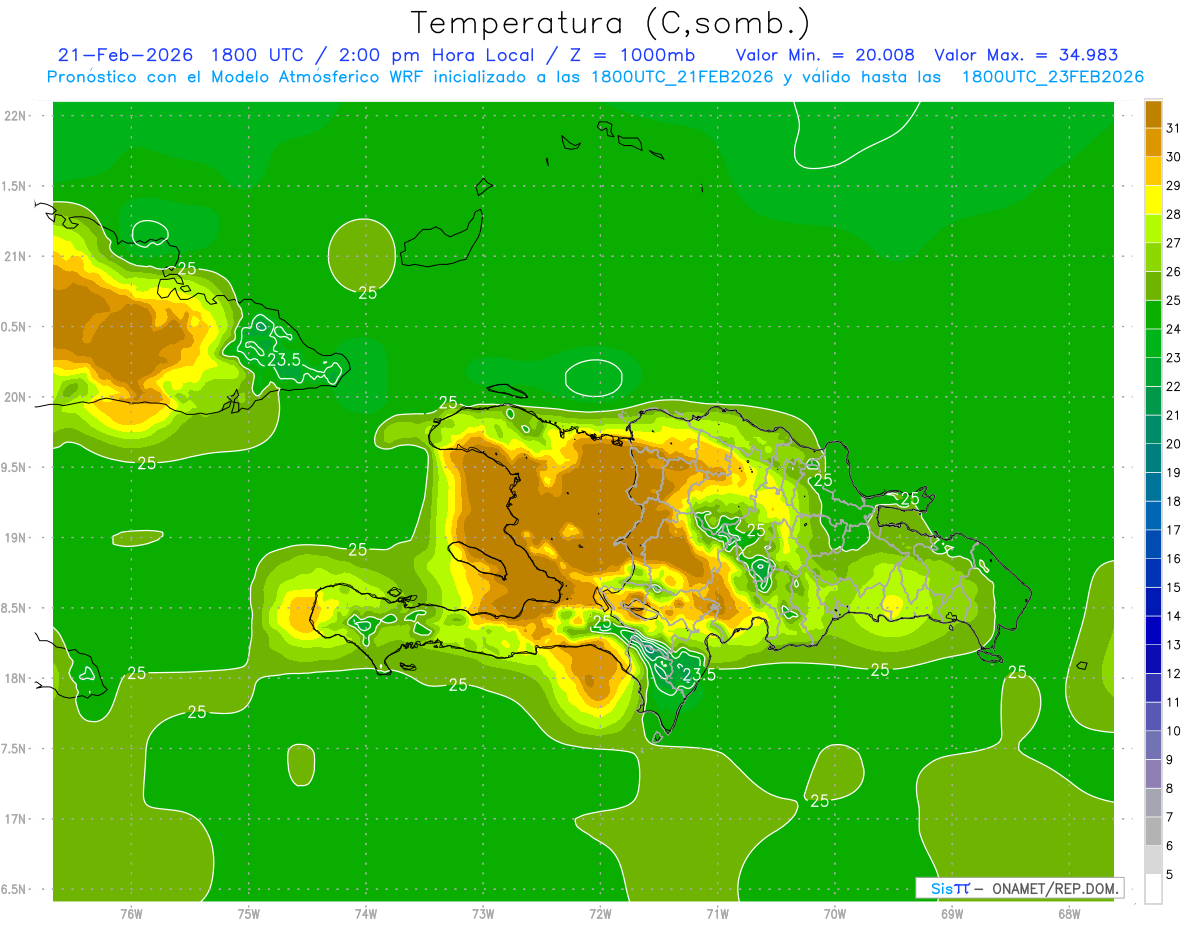
Task: Click the "1800 UTC" time in header
Action: [257, 55]
